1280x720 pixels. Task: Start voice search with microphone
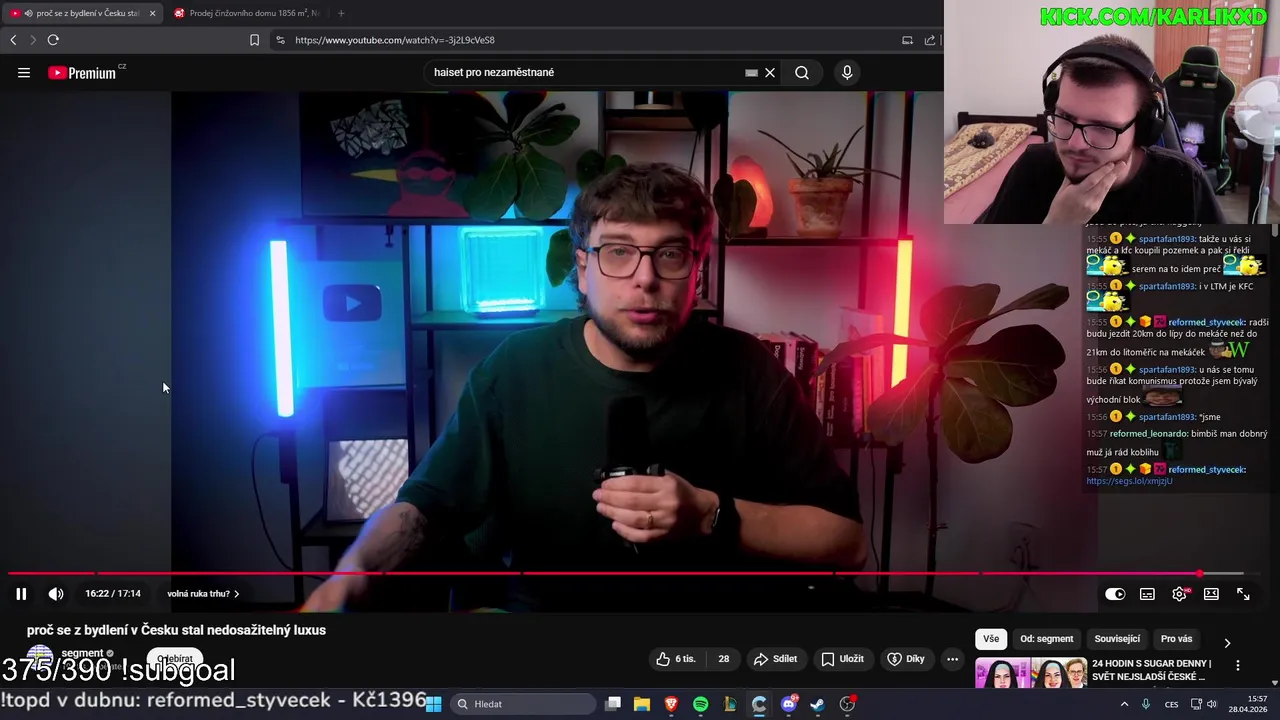click(x=847, y=72)
